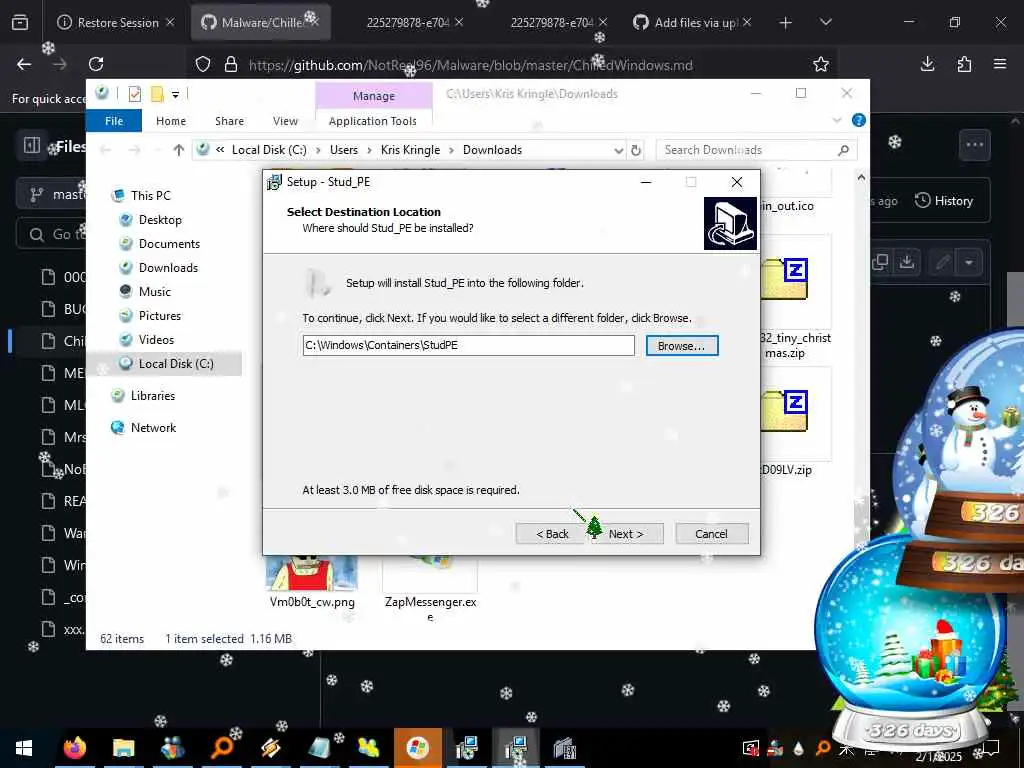Open the GitHub three-dots more options button
The image size is (1024, 768).
pos(974,145)
